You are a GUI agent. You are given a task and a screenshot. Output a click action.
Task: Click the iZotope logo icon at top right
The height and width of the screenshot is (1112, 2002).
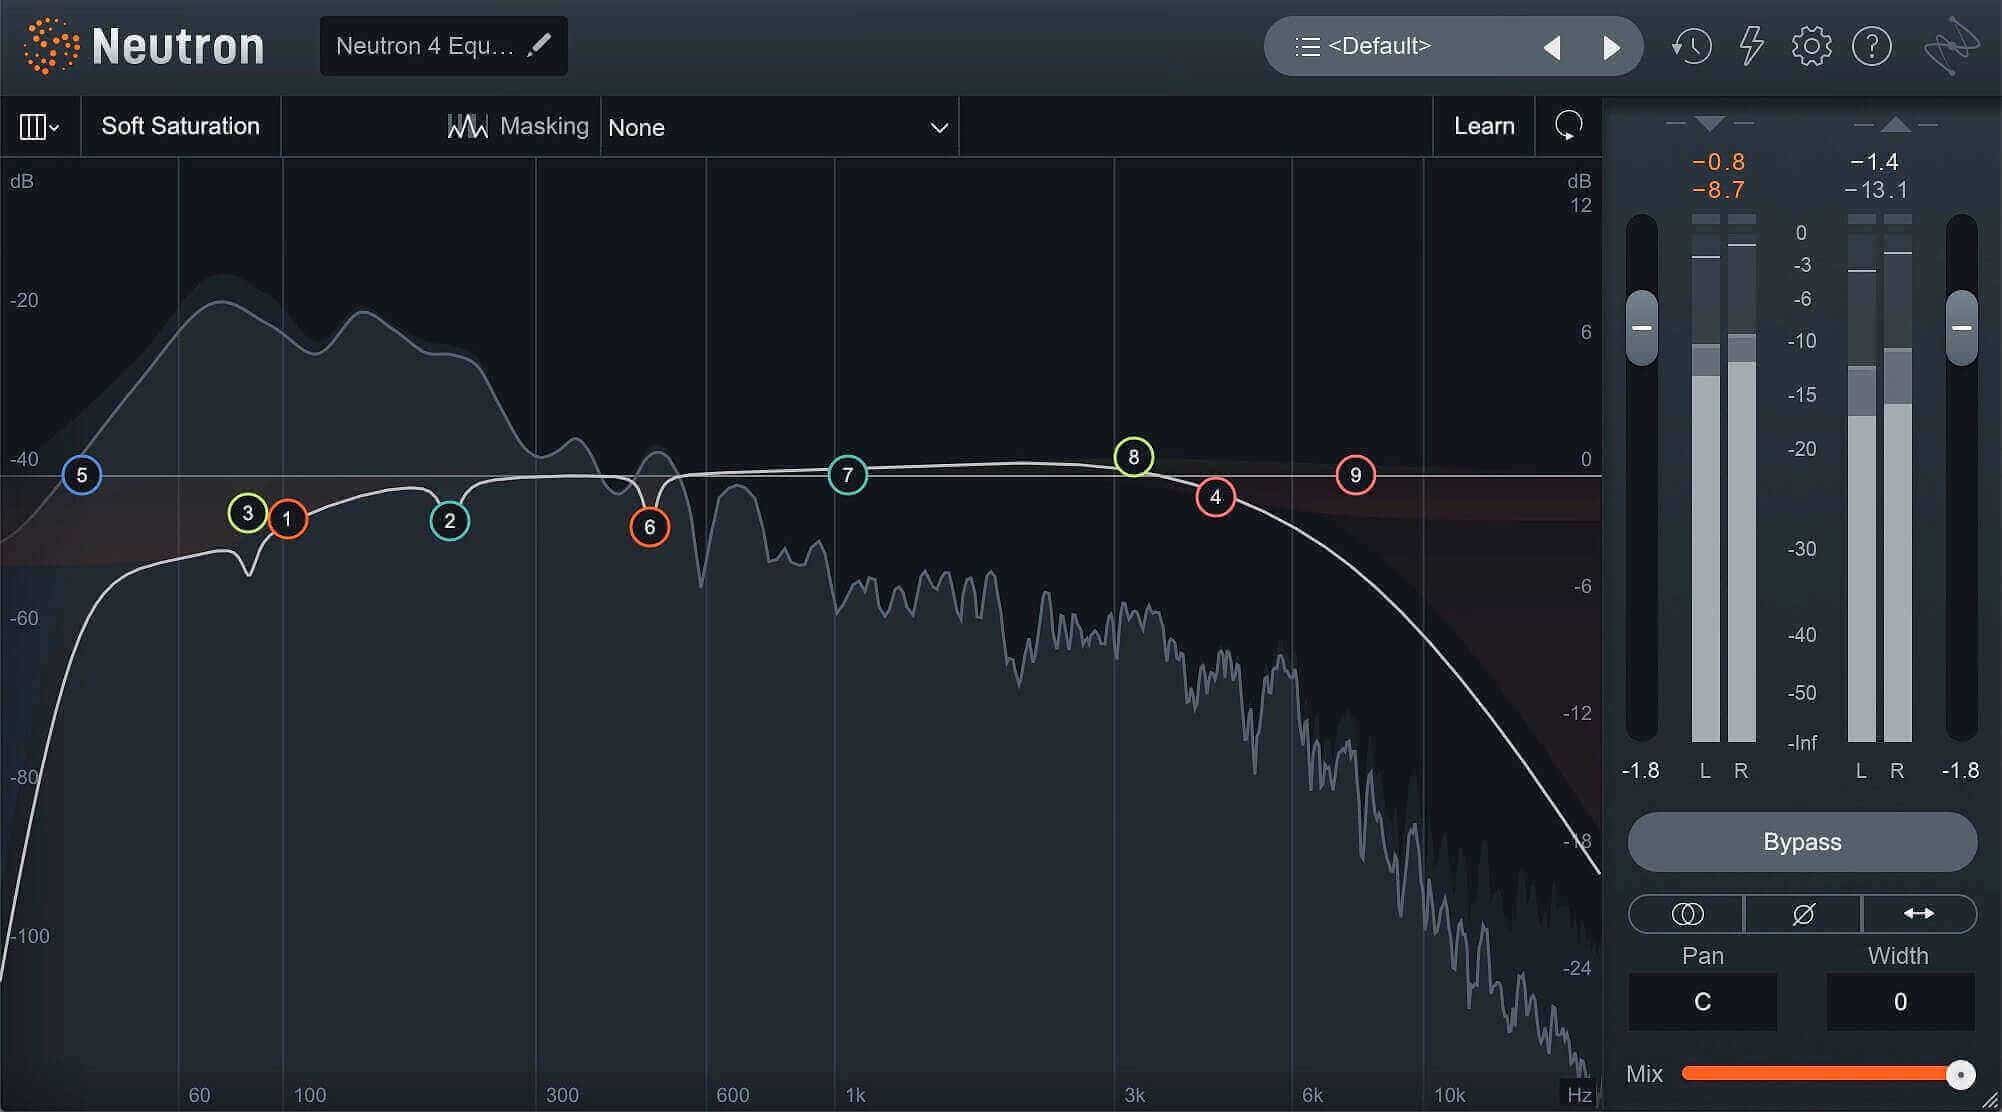coord(1951,46)
